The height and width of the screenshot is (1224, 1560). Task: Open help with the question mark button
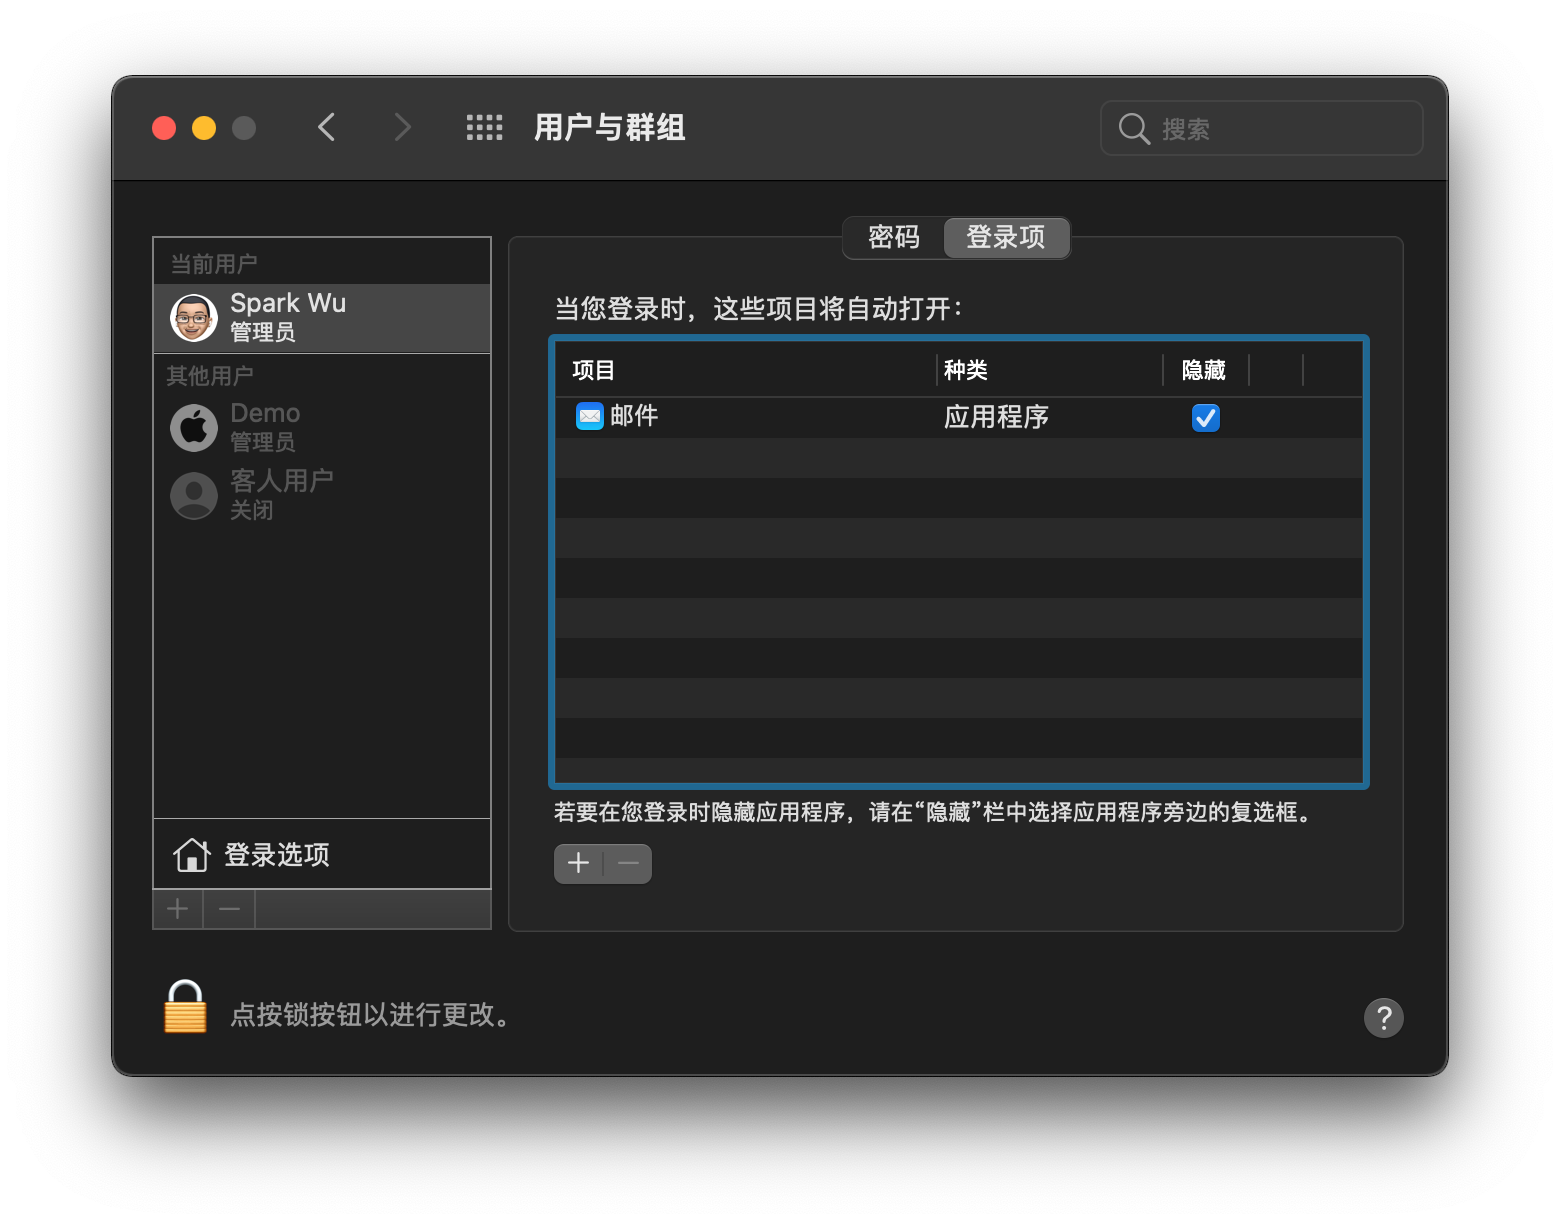tap(1383, 1018)
